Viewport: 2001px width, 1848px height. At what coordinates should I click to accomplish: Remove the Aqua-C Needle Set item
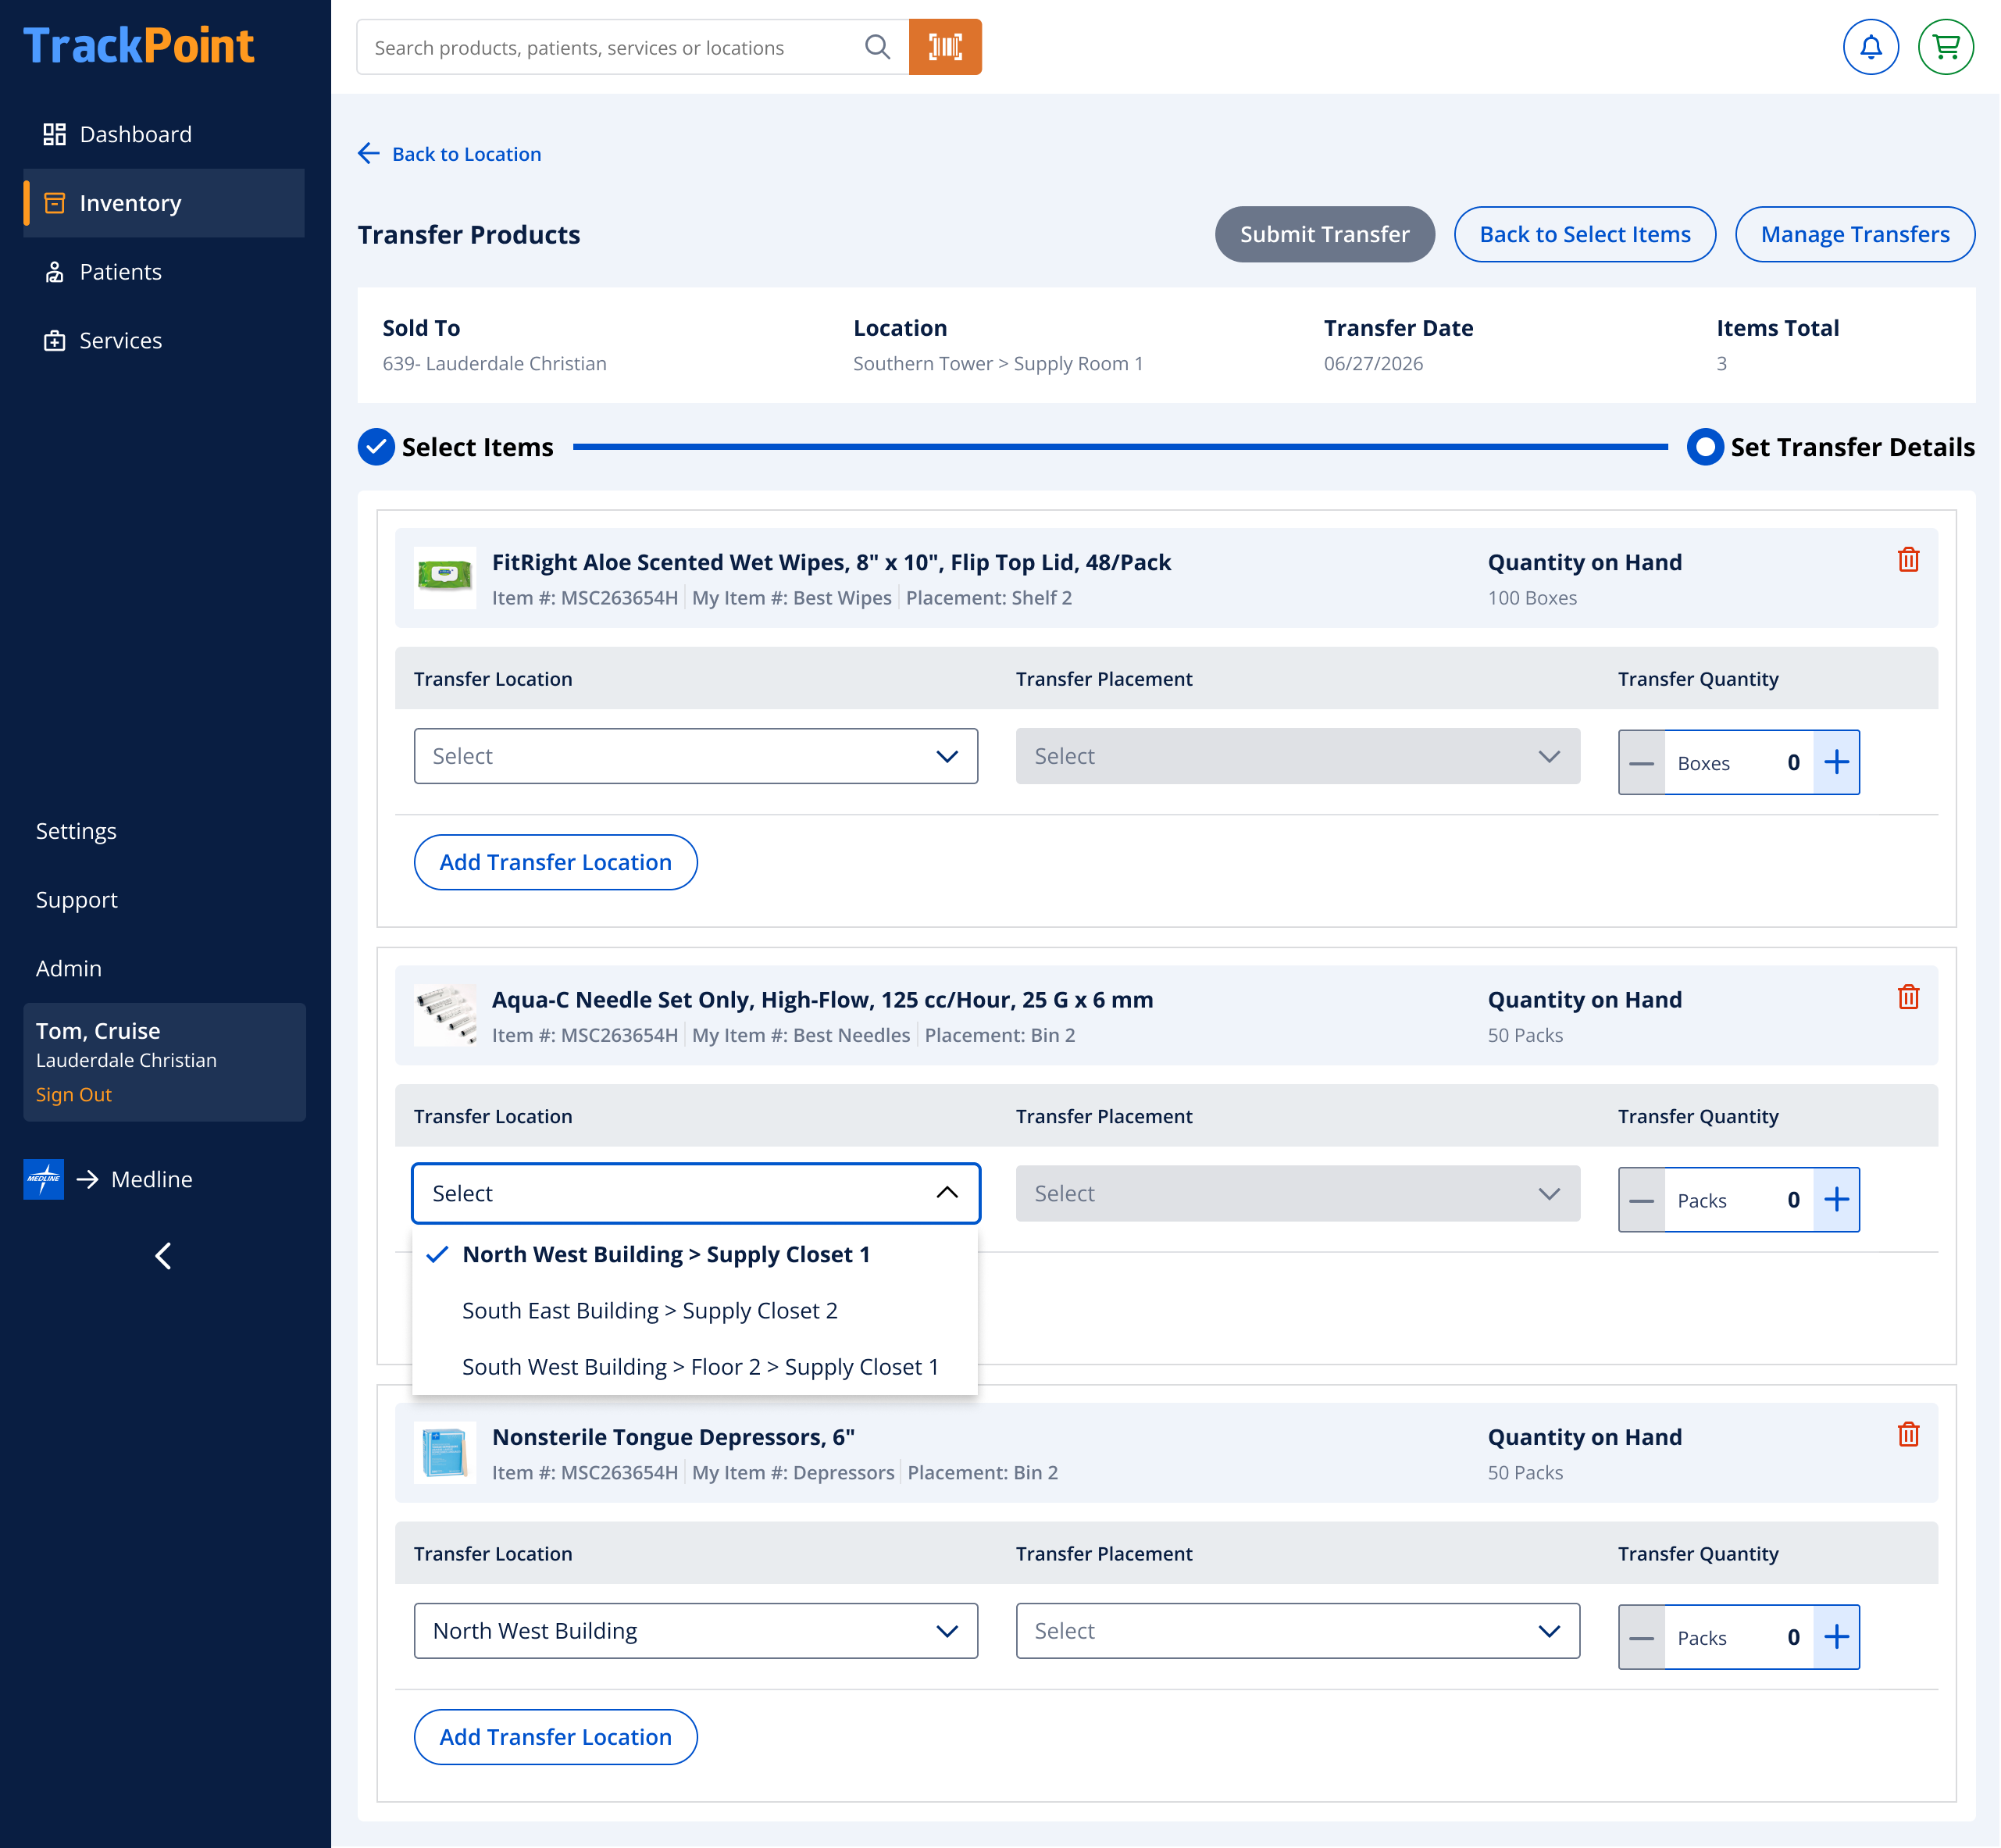1908,997
